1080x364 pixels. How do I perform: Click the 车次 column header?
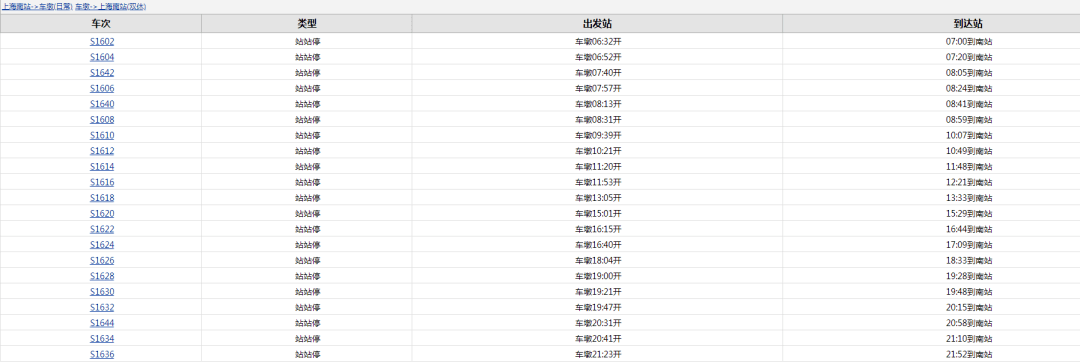point(101,23)
